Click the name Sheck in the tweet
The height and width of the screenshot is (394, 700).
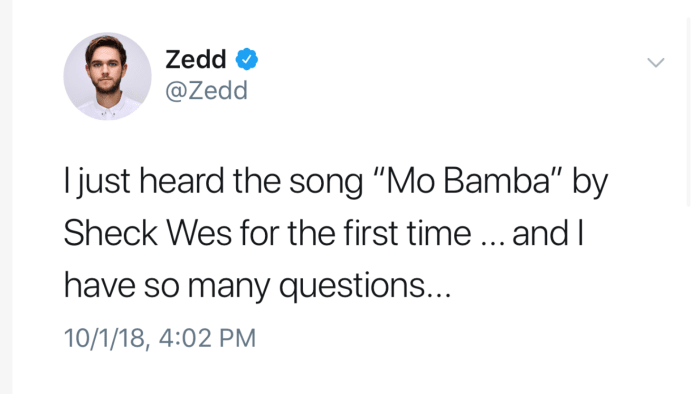point(111,233)
